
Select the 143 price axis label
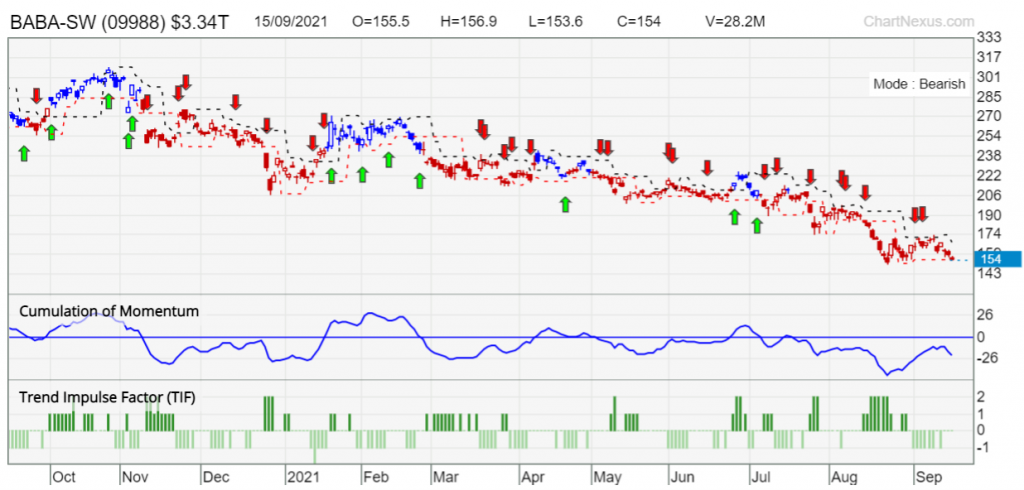point(988,273)
